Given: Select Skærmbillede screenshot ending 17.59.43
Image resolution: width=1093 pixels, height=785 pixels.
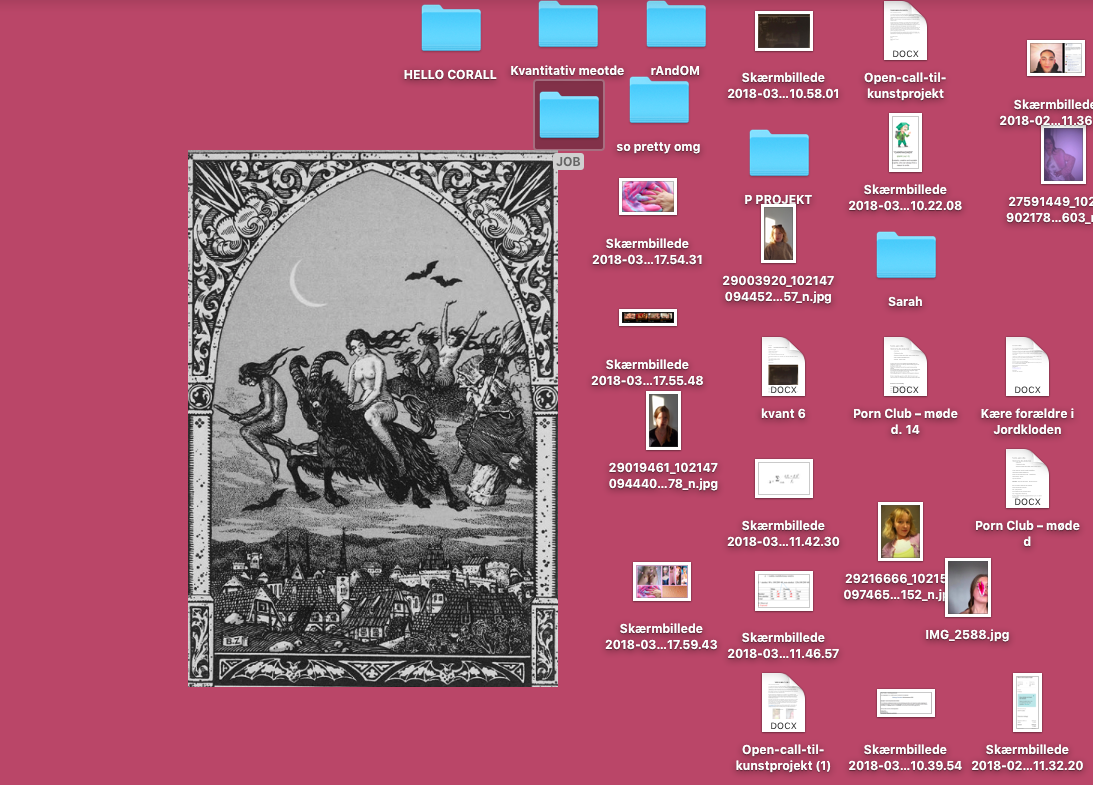Looking at the screenshot, I should click(x=661, y=581).
